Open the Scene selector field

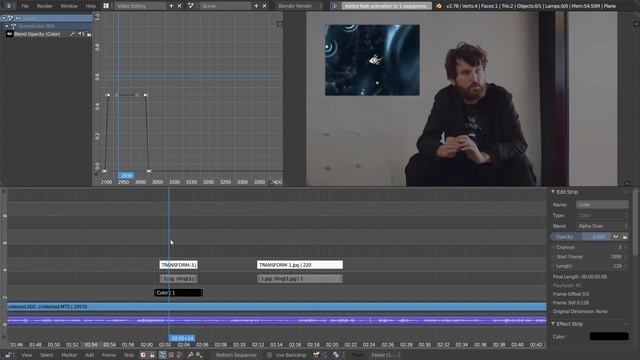point(224,6)
